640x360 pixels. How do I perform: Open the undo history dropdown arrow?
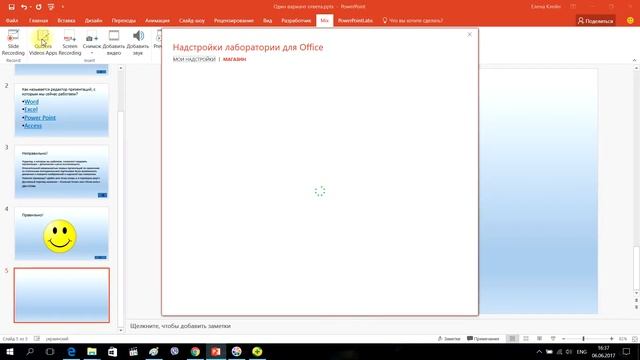click(x=30, y=7)
